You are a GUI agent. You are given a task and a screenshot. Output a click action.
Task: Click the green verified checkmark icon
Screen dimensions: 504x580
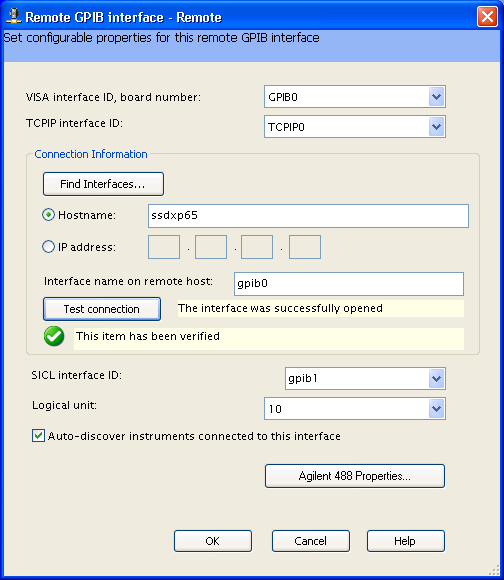(x=54, y=336)
